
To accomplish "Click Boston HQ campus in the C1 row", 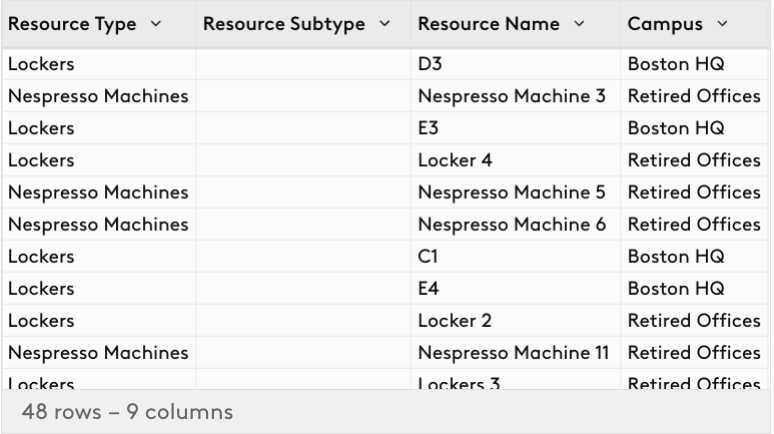I will click(676, 256).
